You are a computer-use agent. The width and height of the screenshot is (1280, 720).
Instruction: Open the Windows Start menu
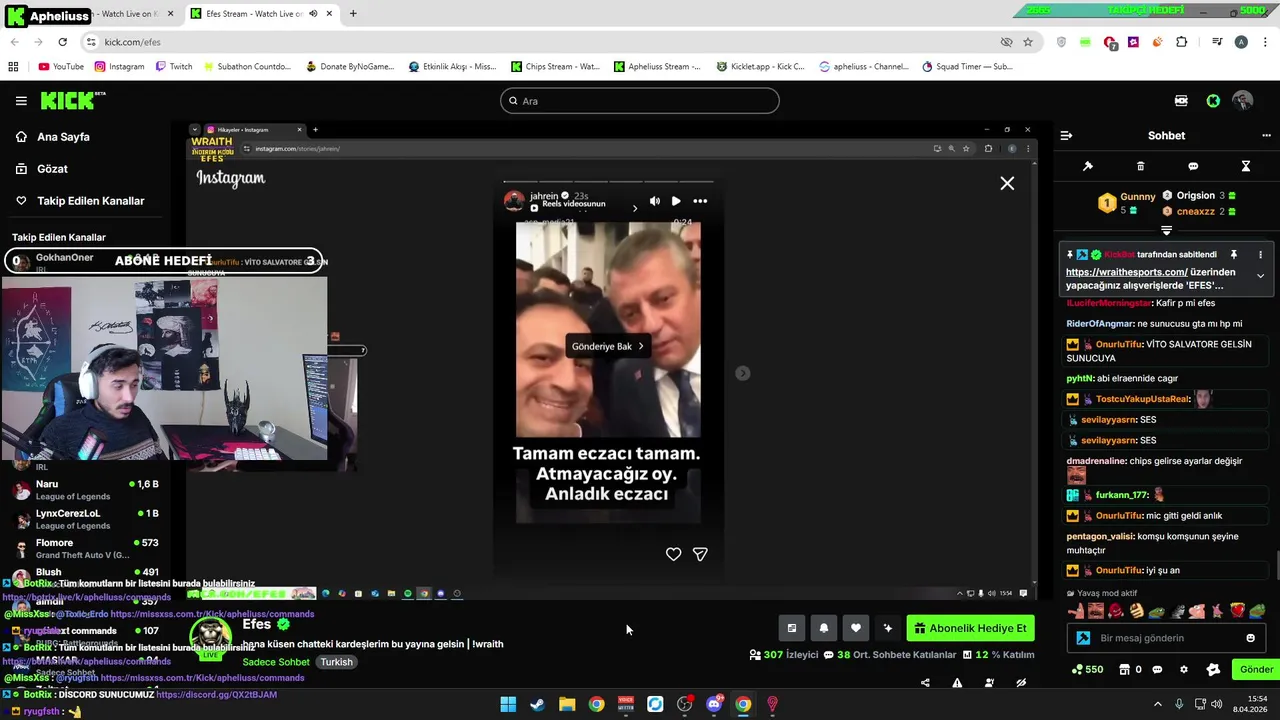click(x=508, y=704)
